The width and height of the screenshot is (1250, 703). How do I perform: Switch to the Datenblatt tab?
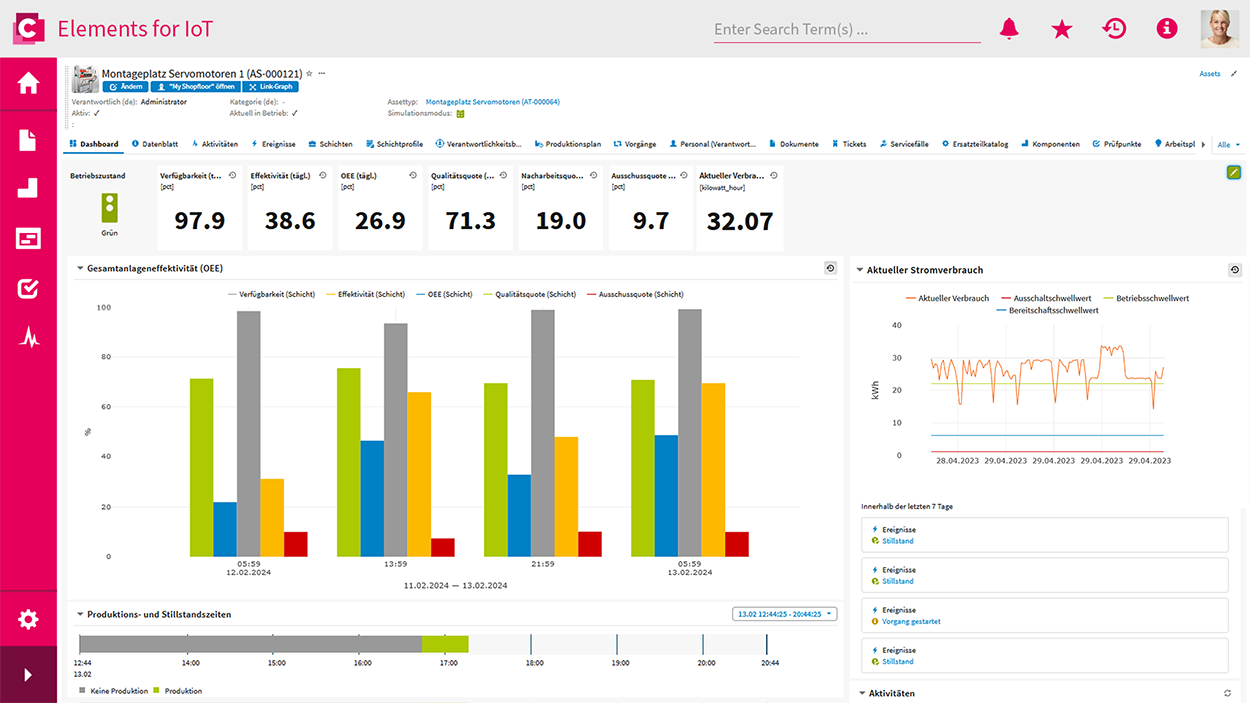[x=154, y=144]
